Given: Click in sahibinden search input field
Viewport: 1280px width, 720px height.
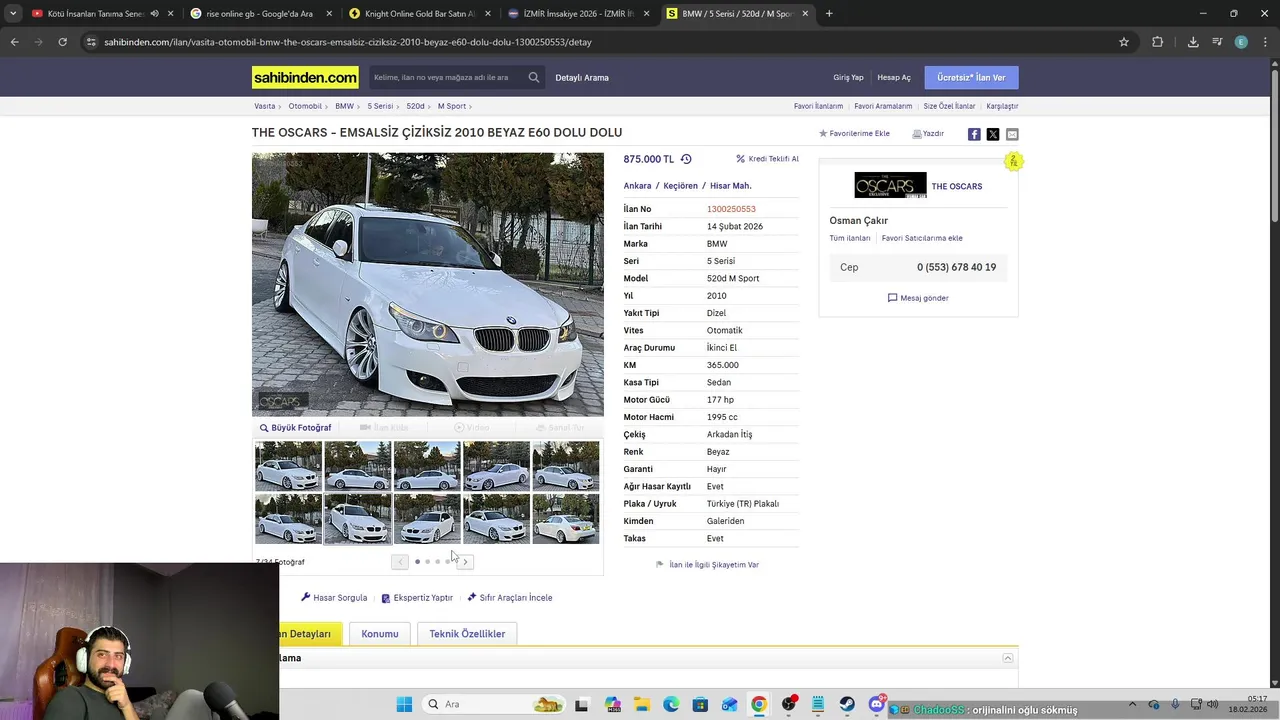Looking at the screenshot, I should [x=445, y=77].
